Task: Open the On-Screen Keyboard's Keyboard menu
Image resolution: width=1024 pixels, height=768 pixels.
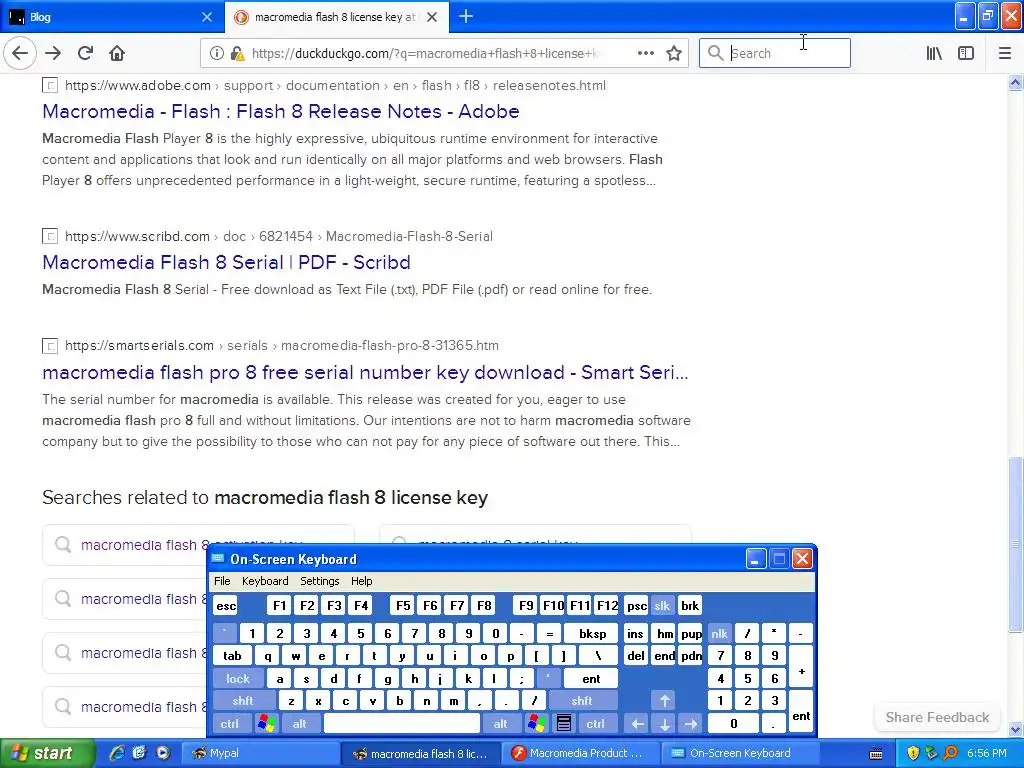Action: coord(264,581)
